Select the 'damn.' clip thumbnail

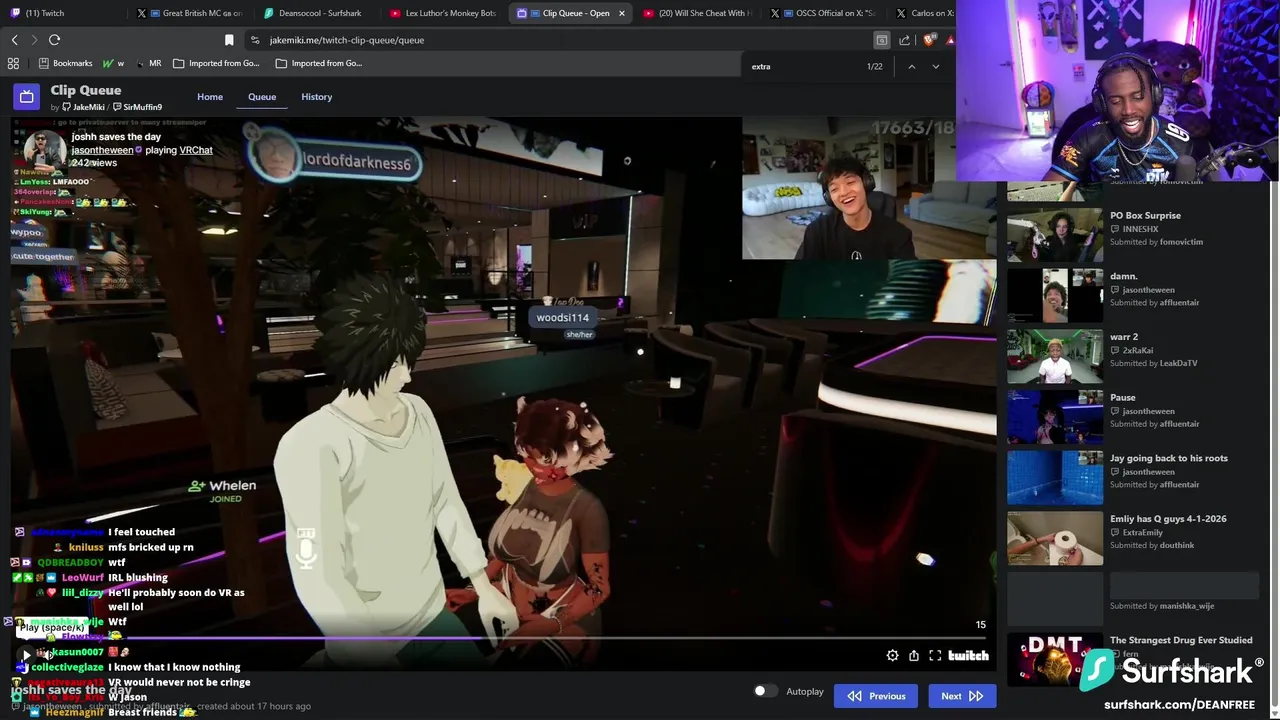pos(1055,295)
